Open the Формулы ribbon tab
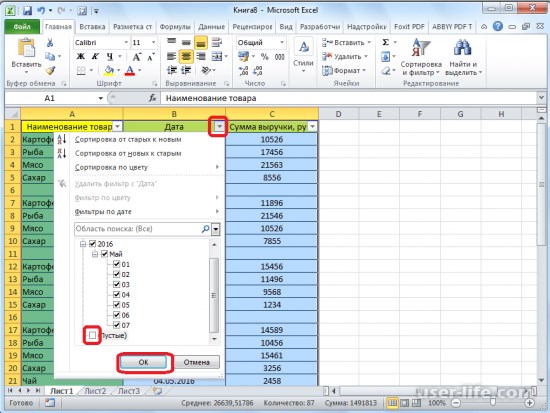The width and height of the screenshot is (550, 413). pyautogui.click(x=175, y=27)
